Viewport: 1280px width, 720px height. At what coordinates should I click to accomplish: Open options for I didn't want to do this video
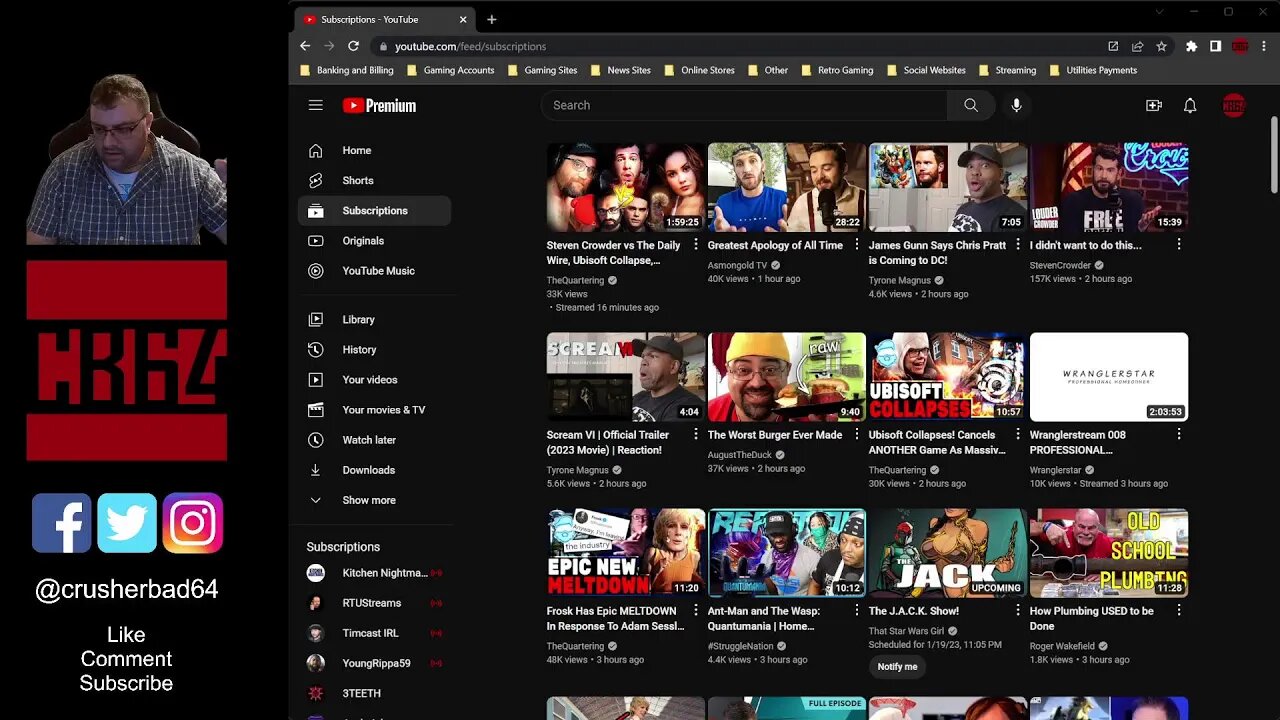point(1179,245)
